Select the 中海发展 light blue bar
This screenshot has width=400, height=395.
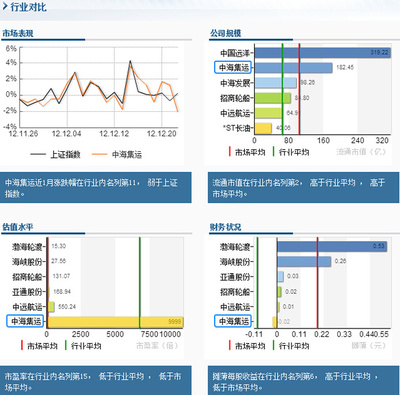[x=275, y=83]
